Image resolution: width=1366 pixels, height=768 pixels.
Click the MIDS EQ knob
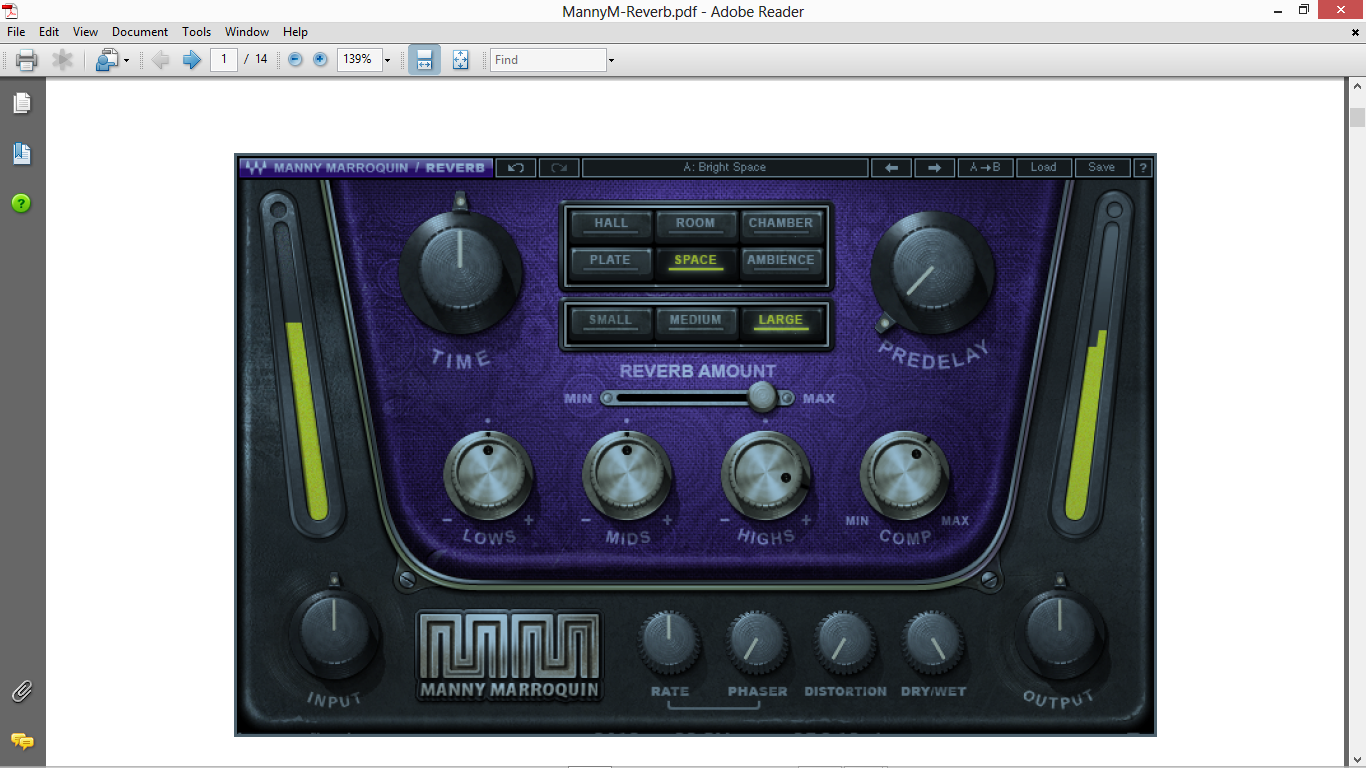pos(627,476)
